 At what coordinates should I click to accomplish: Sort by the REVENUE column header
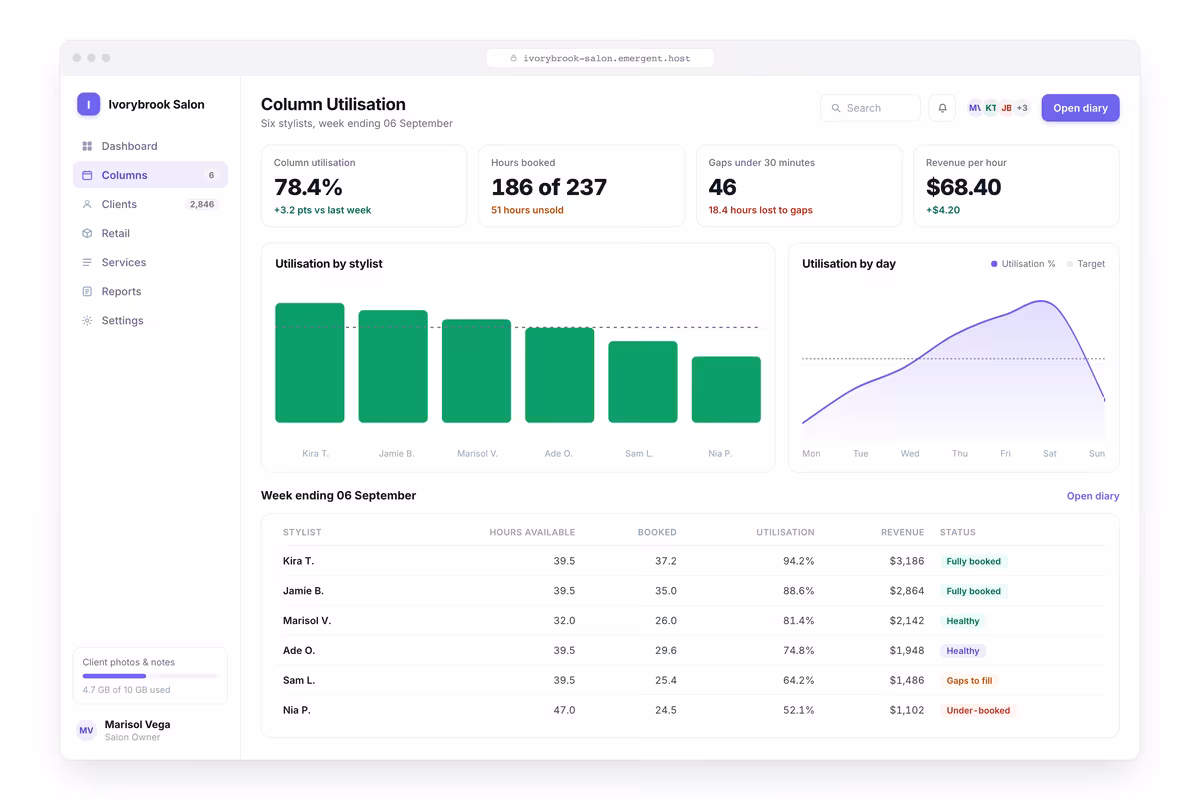point(902,532)
